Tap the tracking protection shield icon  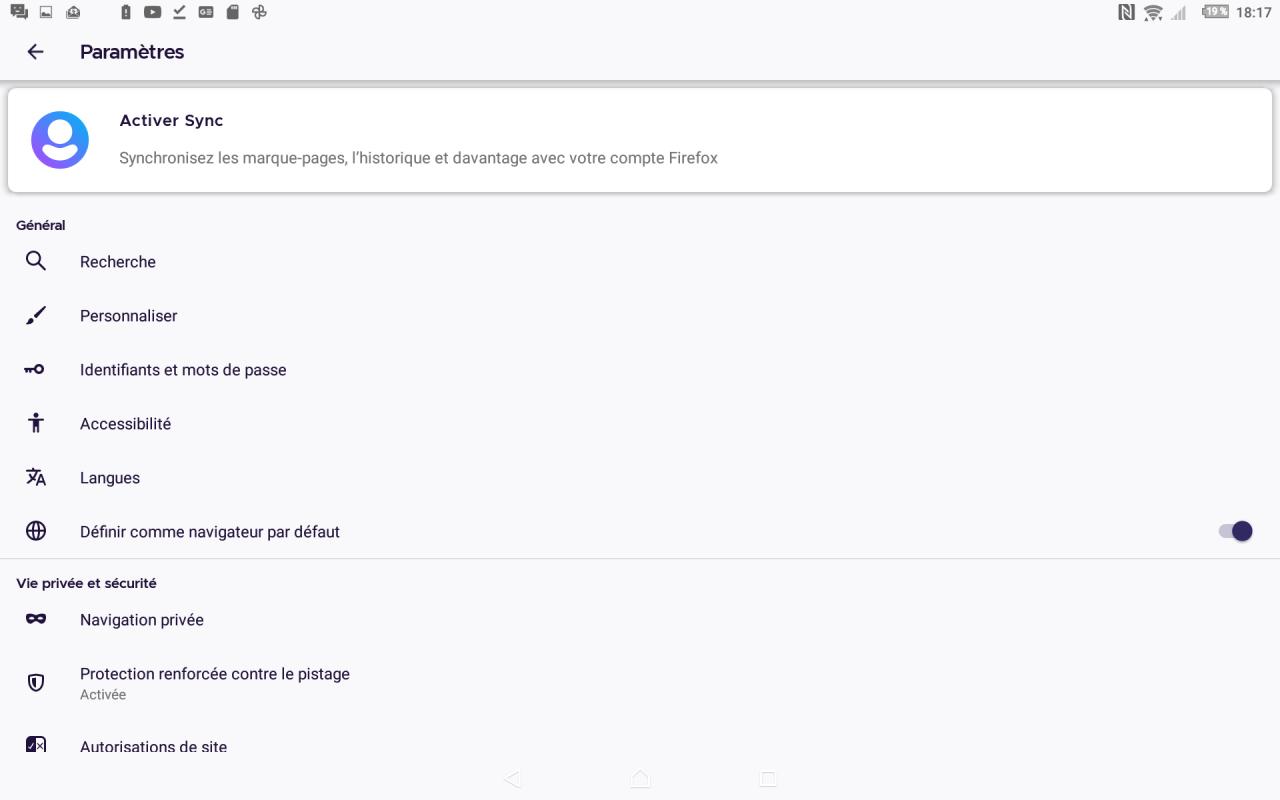[x=36, y=683]
